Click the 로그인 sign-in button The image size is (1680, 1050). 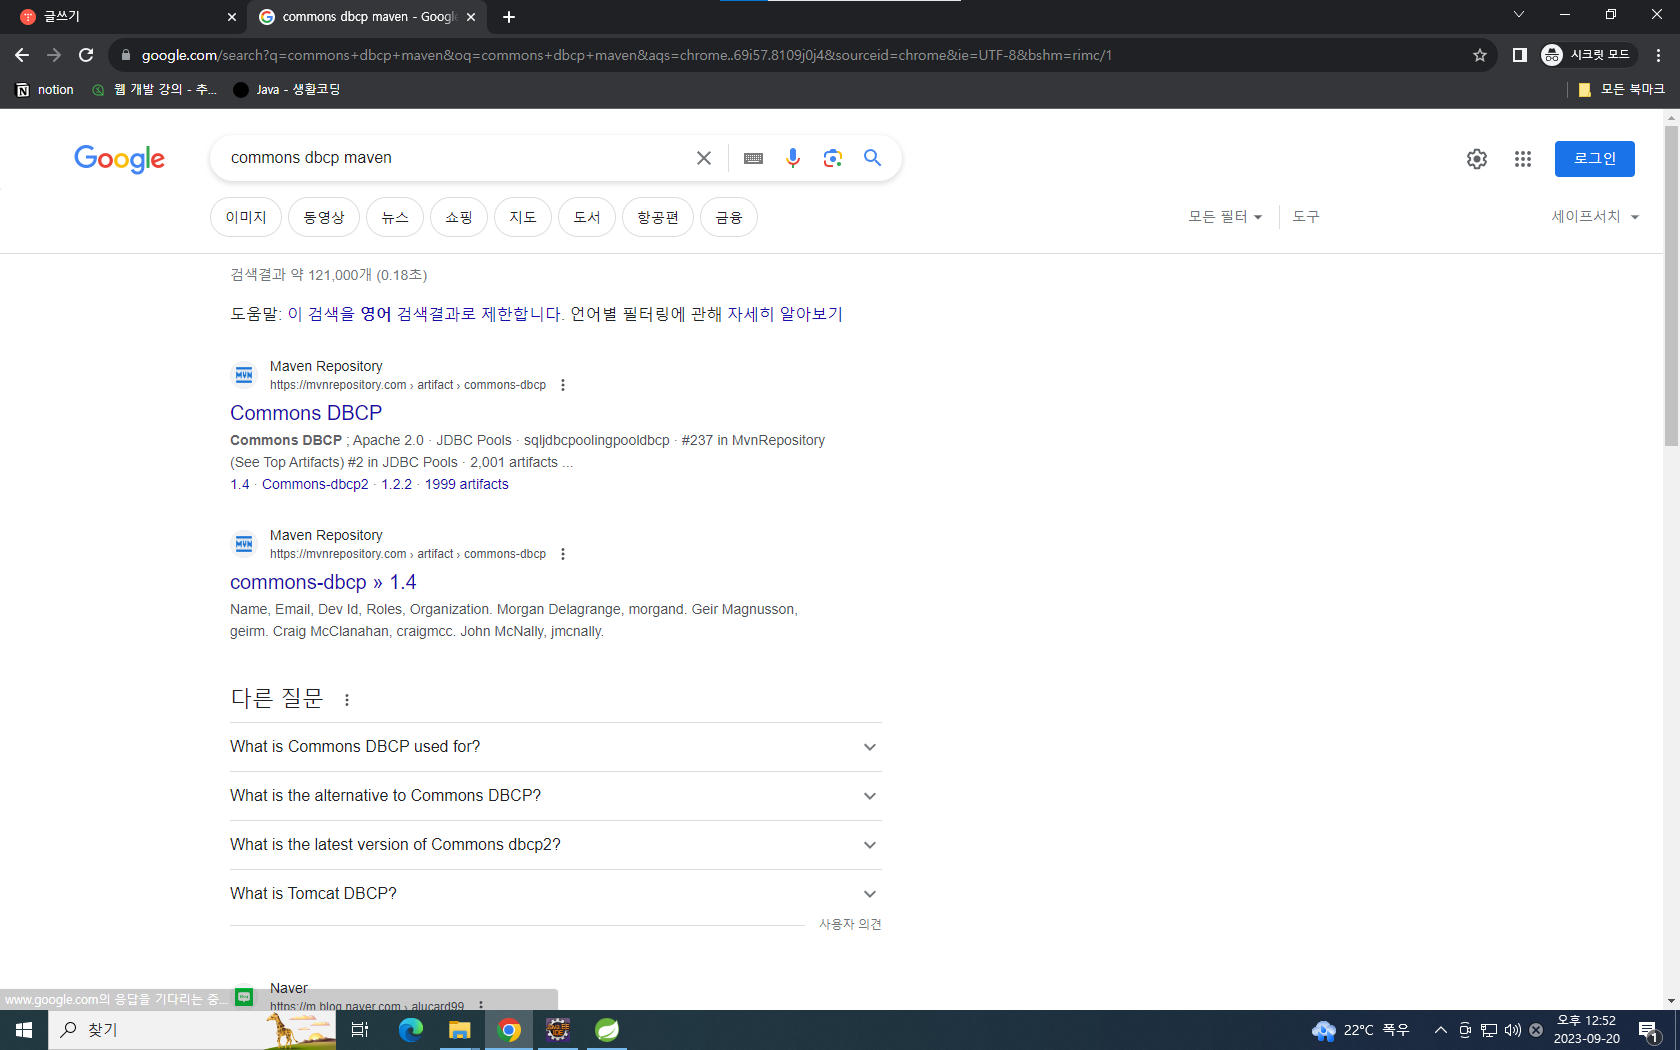(x=1595, y=159)
